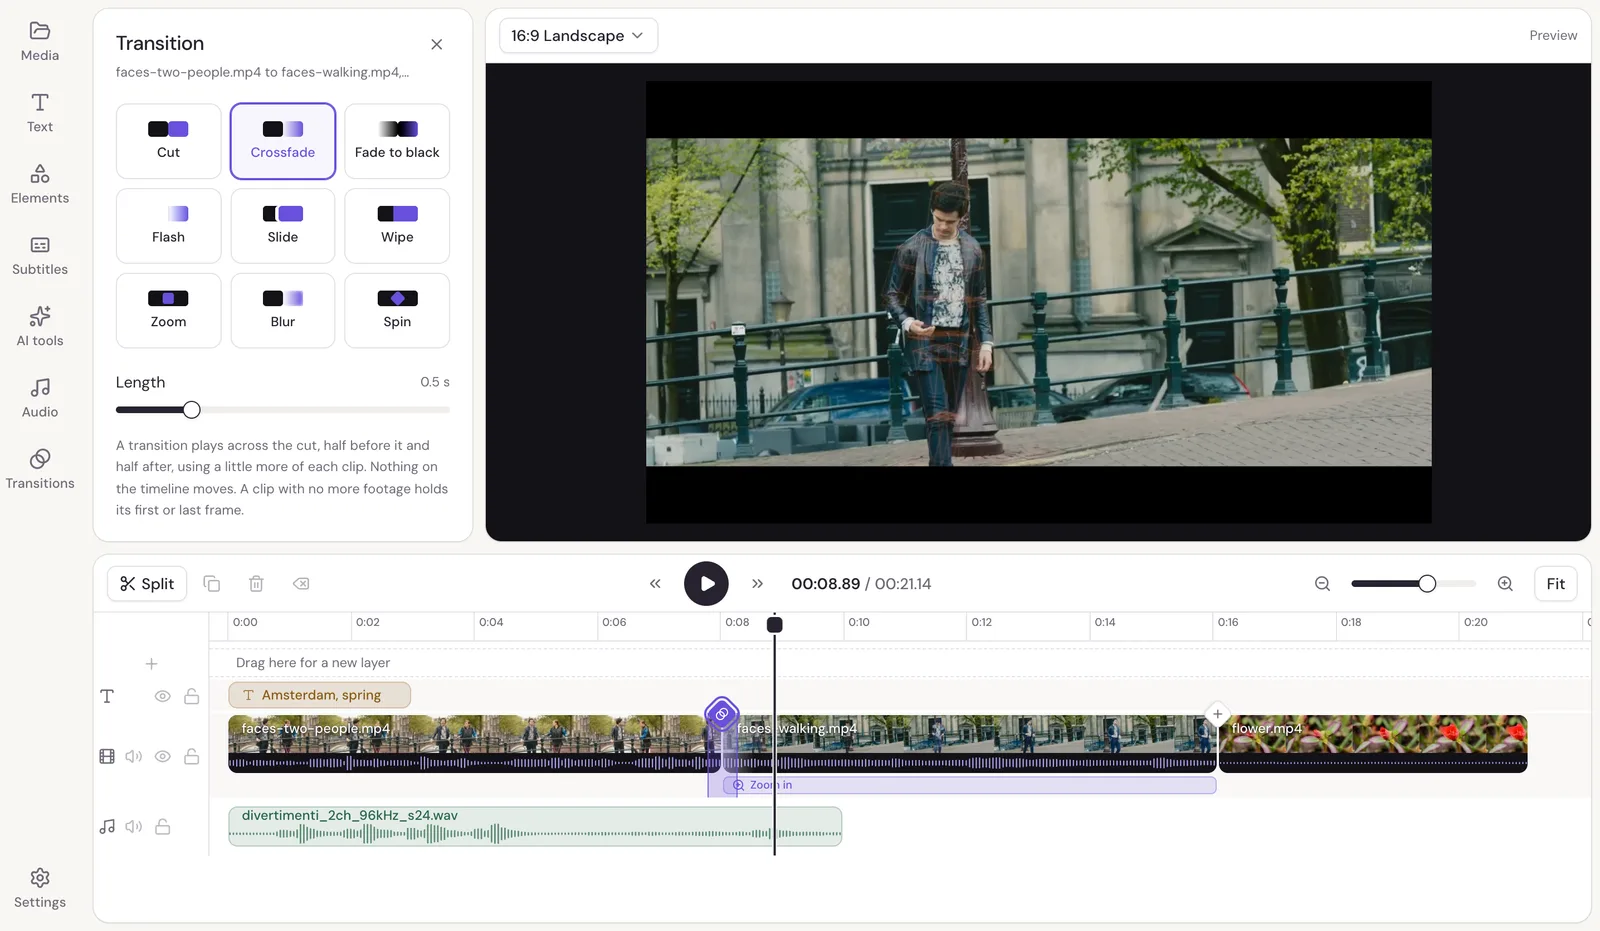Open the Transitions panel
The height and width of the screenshot is (931, 1600).
pyautogui.click(x=40, y=469)
